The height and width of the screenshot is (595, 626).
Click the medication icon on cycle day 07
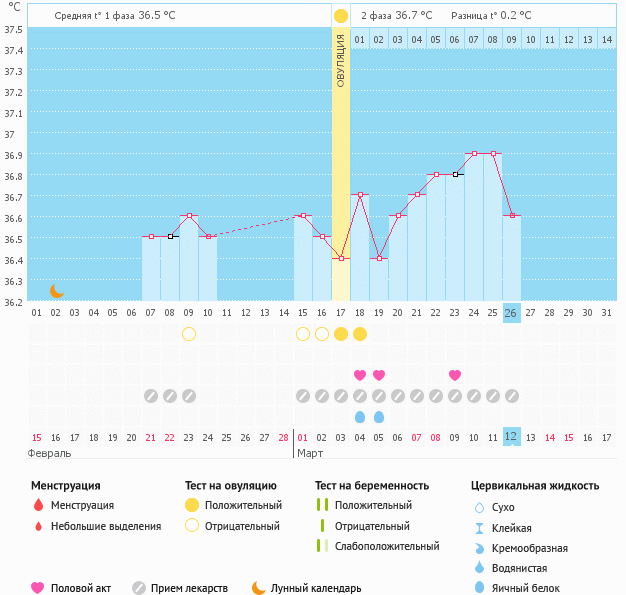click(x=151, y=396)
